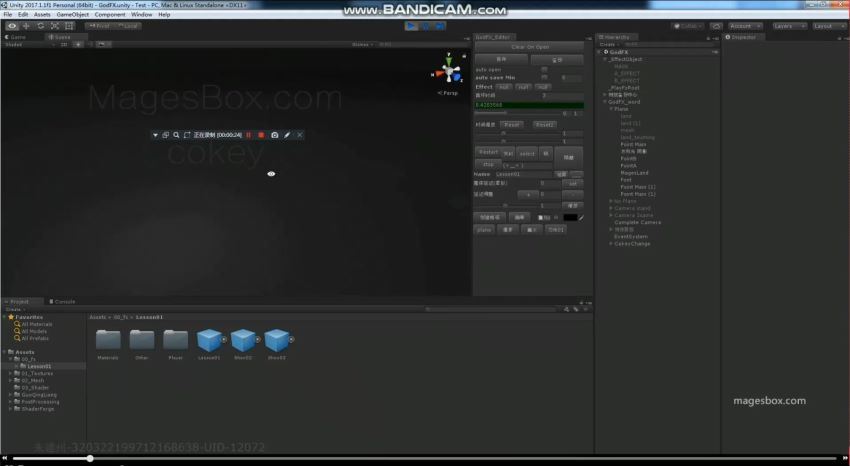Screen dimensions: 850x466
Task: Click the Play button in Unity toolbar
Action: click(411, 25)
